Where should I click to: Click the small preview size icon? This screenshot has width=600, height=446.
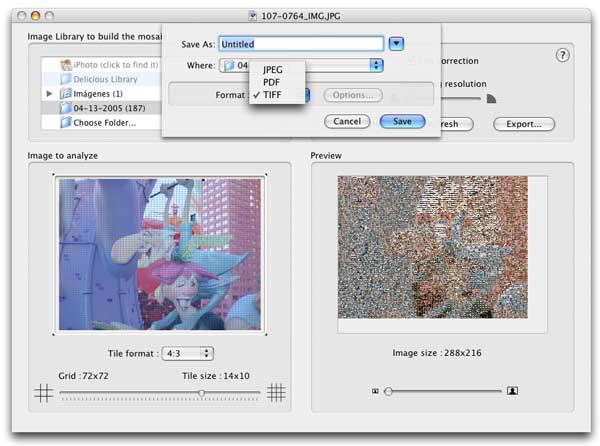point(376,391)
